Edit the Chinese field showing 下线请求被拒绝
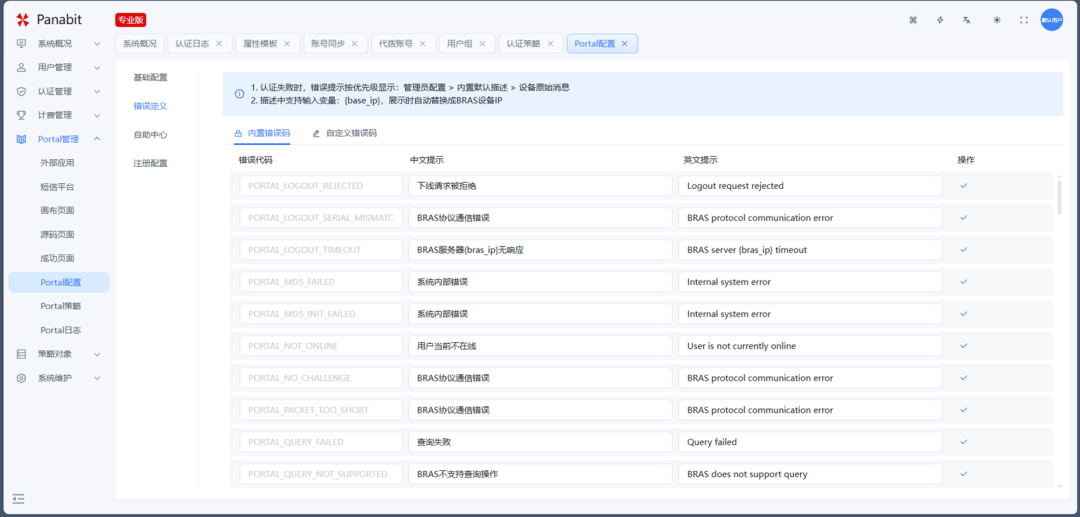The height and width of the screenshot is (517, 1080). click(x=540, y=186)
